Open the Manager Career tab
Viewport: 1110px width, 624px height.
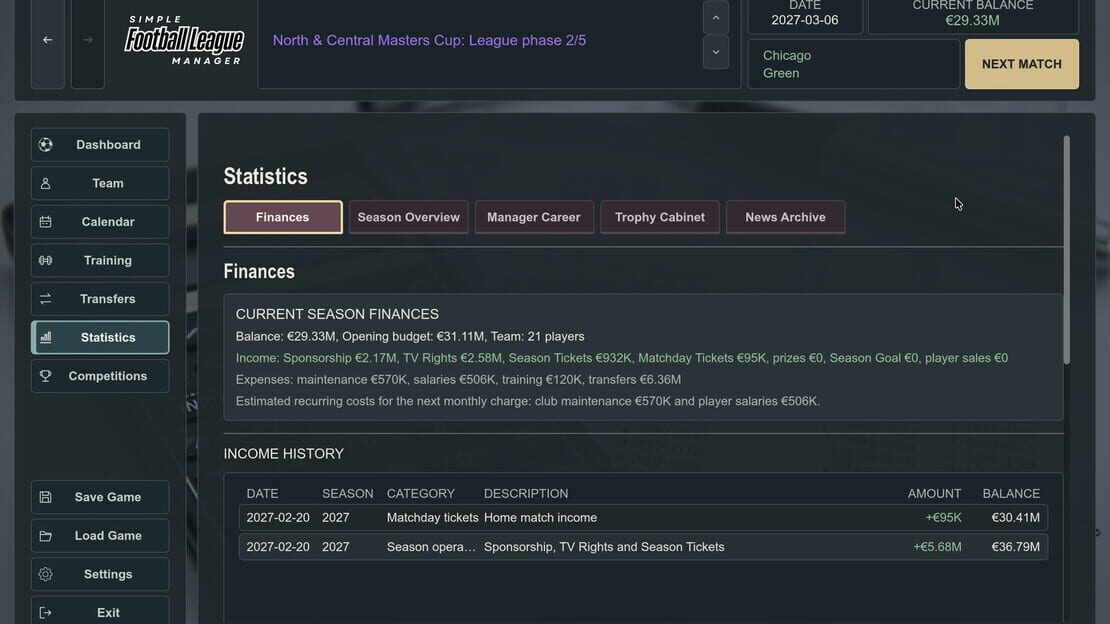(534, 217)
